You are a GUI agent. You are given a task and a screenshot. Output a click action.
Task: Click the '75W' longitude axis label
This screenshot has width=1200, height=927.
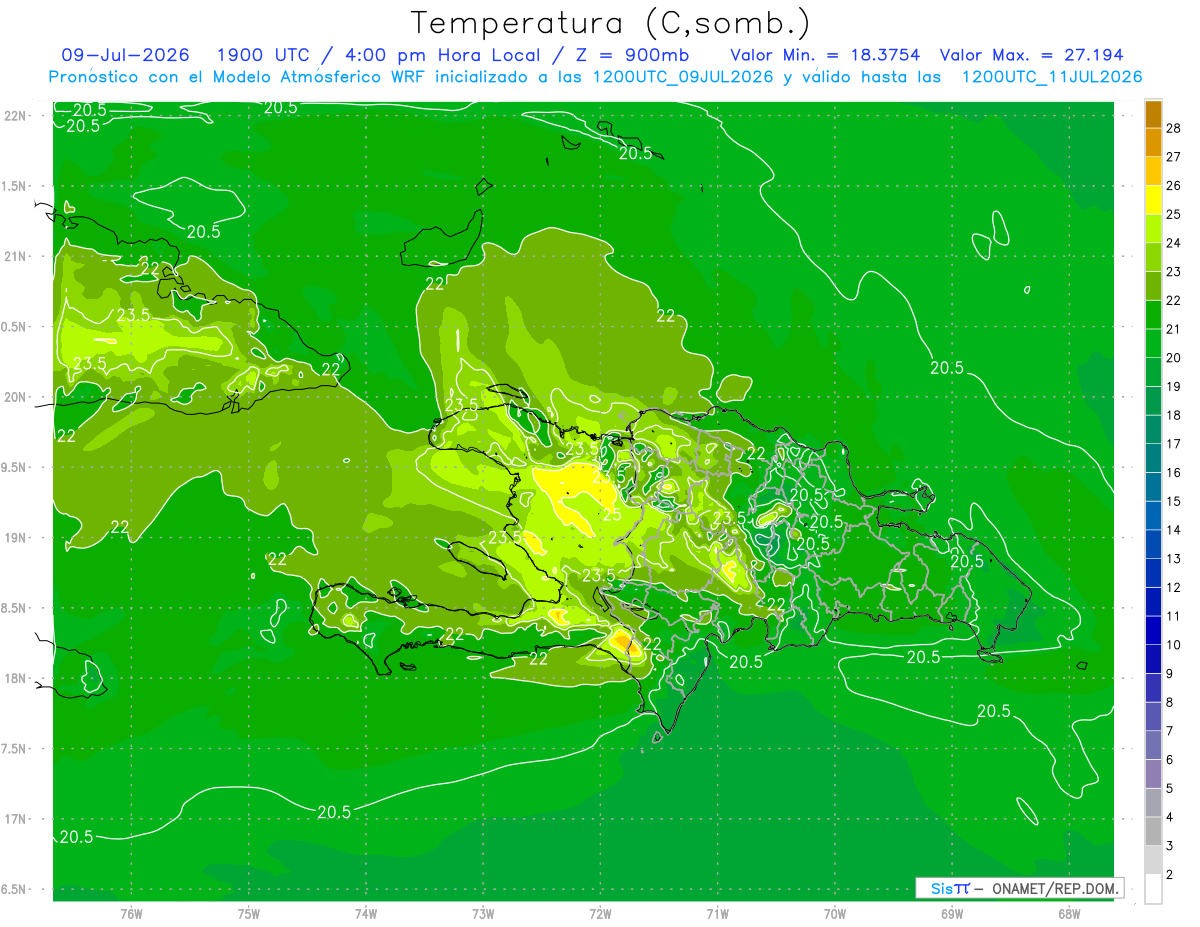[249, 913]
